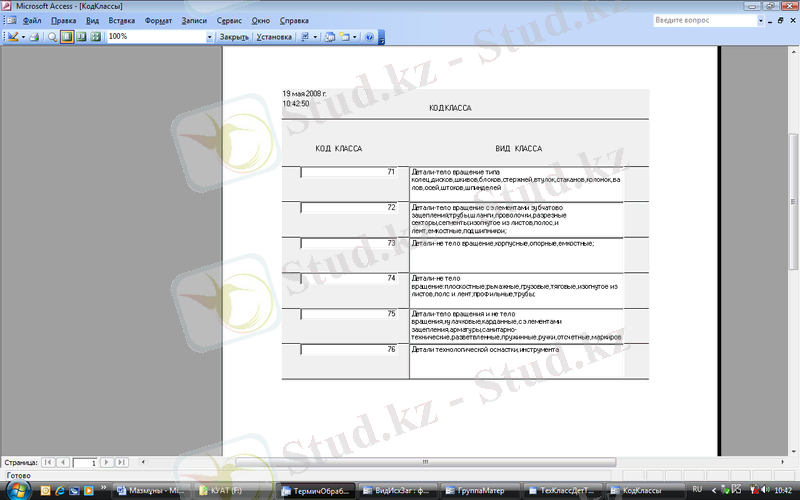Screen dimensions: 800x500
Task: Switch to Two Pages preview
Action: [x=81, y=37]
